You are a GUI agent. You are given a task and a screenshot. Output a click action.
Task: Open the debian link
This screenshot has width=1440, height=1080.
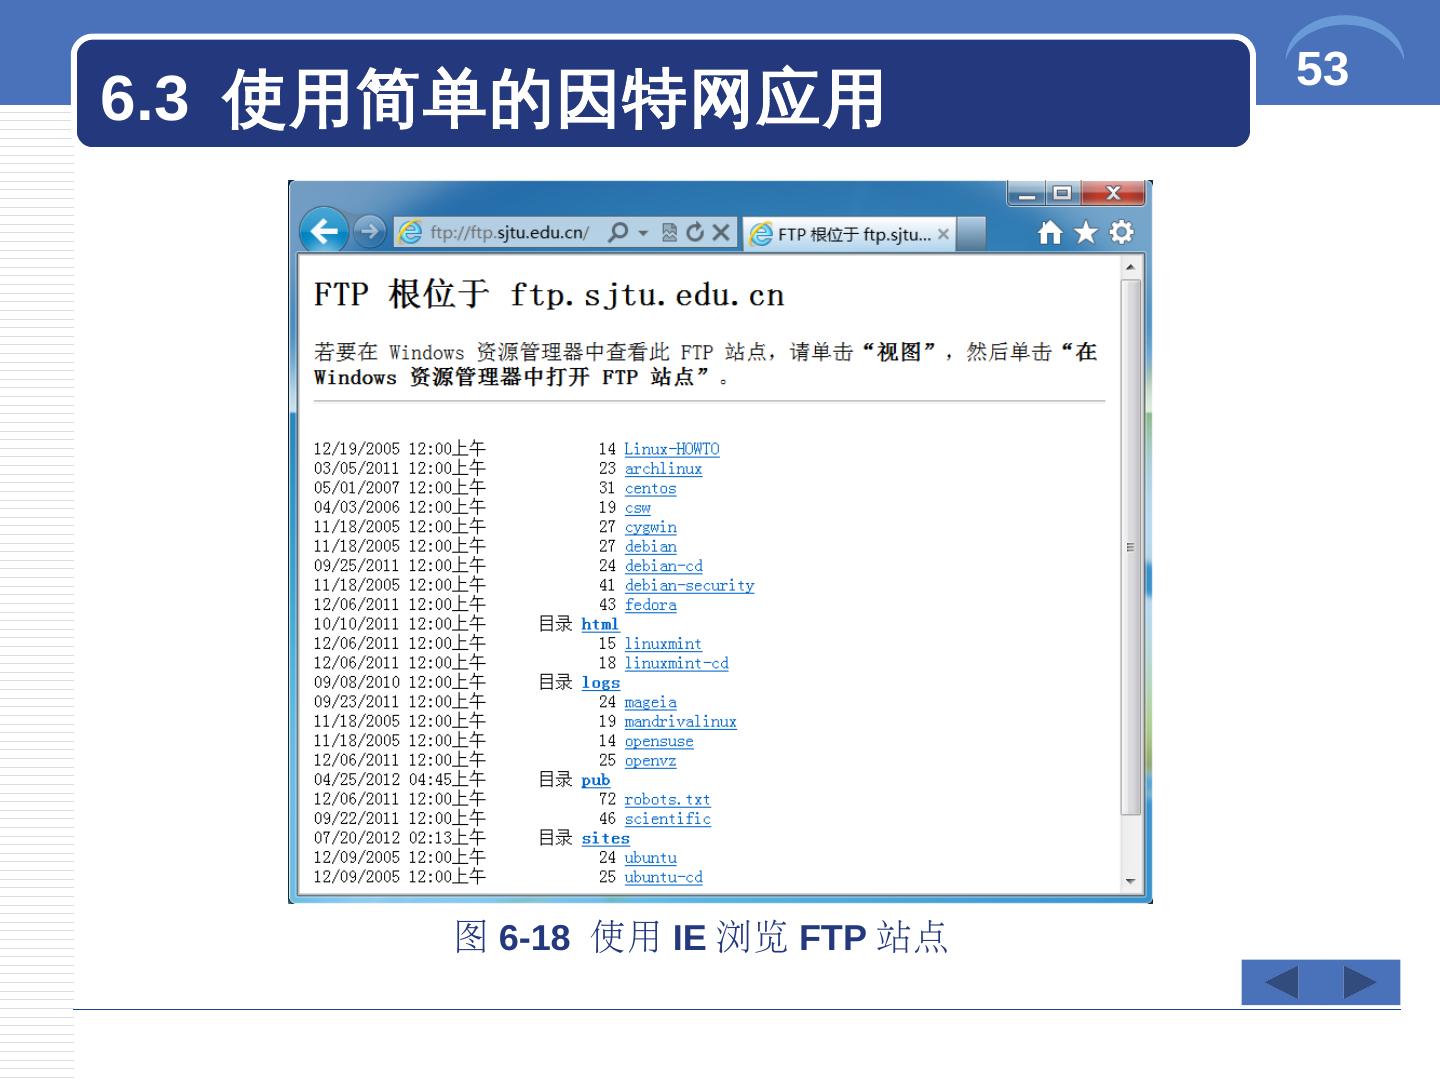click(x=650, y=546)
